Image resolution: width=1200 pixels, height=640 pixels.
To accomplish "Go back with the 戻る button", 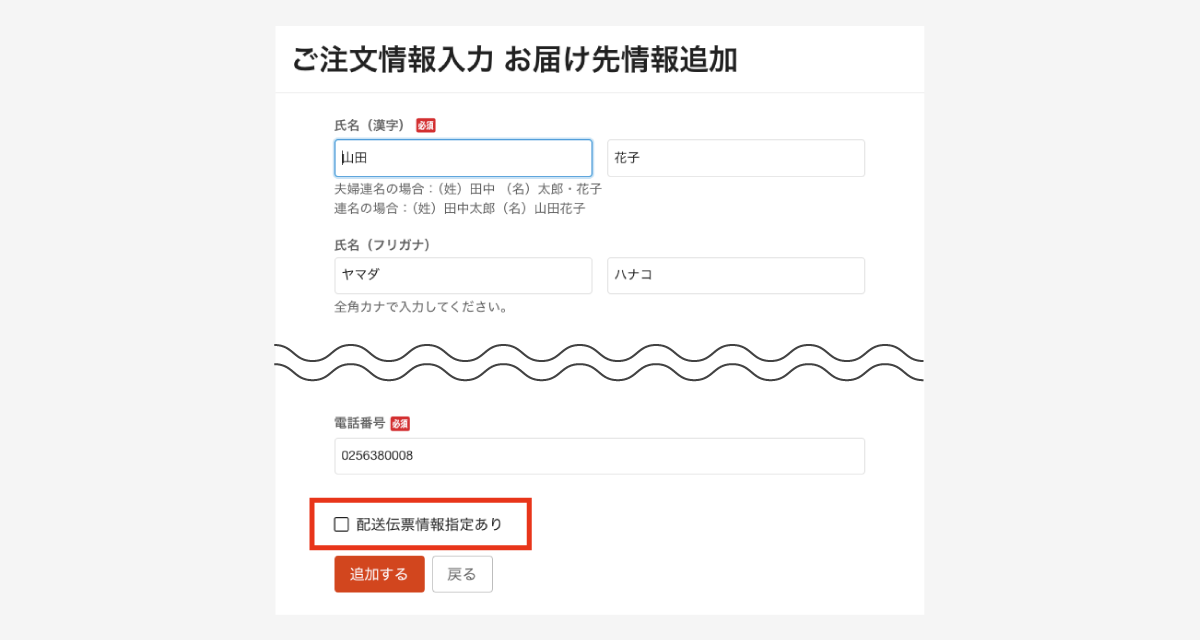I will tap(462, 574).
